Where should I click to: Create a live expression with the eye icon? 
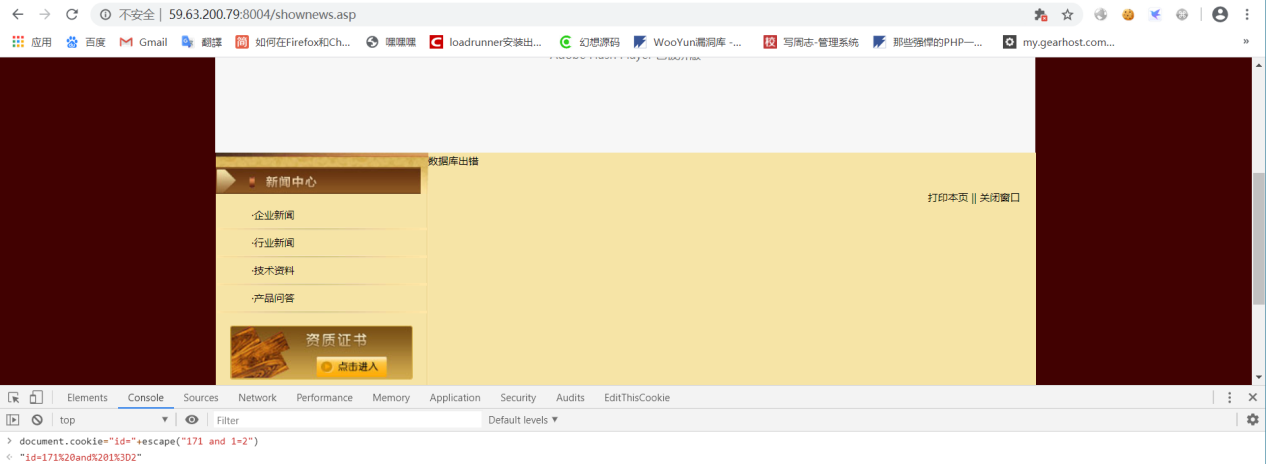tap(192, 420)
